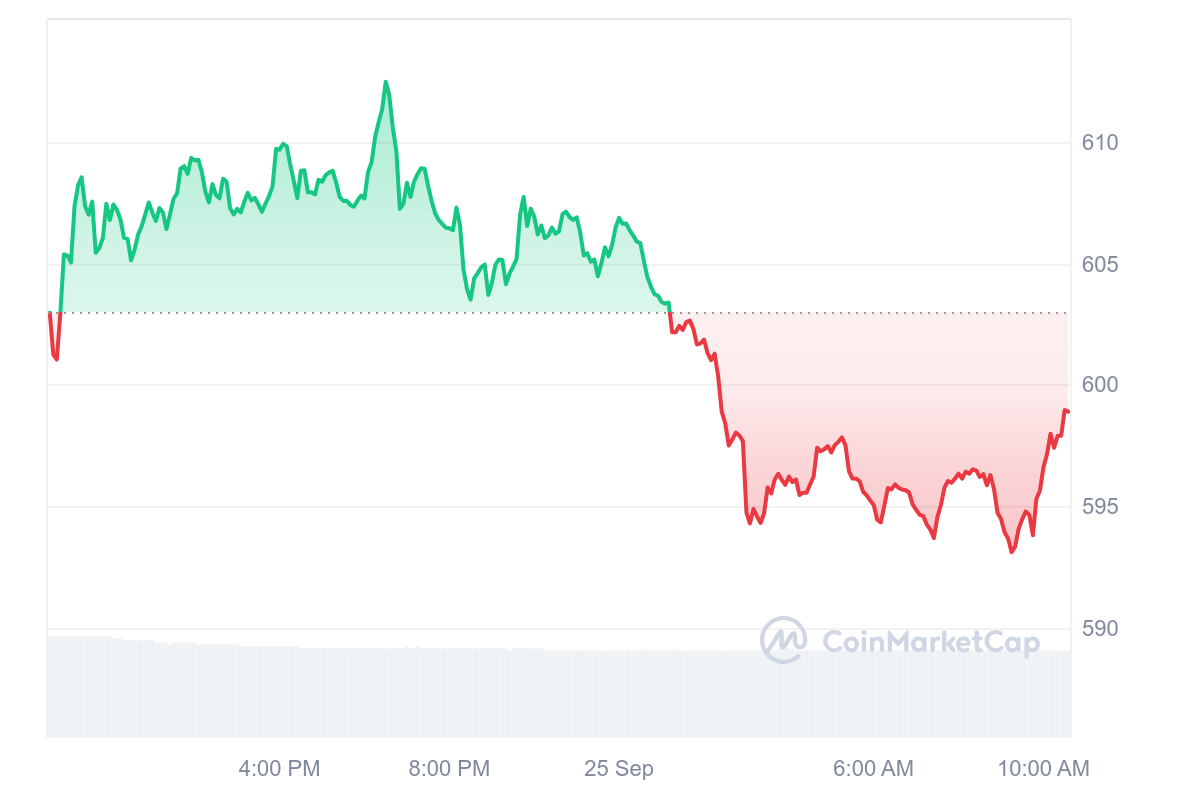Click the 25 Sep date label
Screen dimensions: 1200x800
[x=619, y=769]
